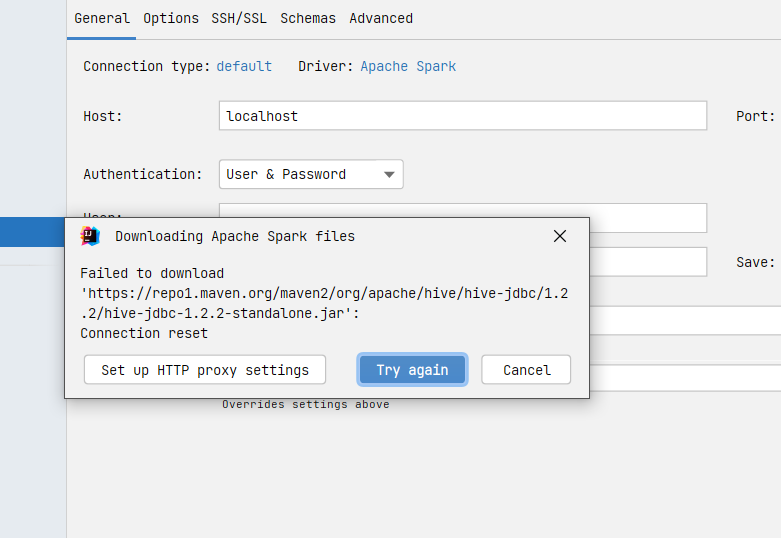Viewport: 781px width, 538px height.
Task: Click the Password field beside Save label
Action: click(x=648, y=262)
